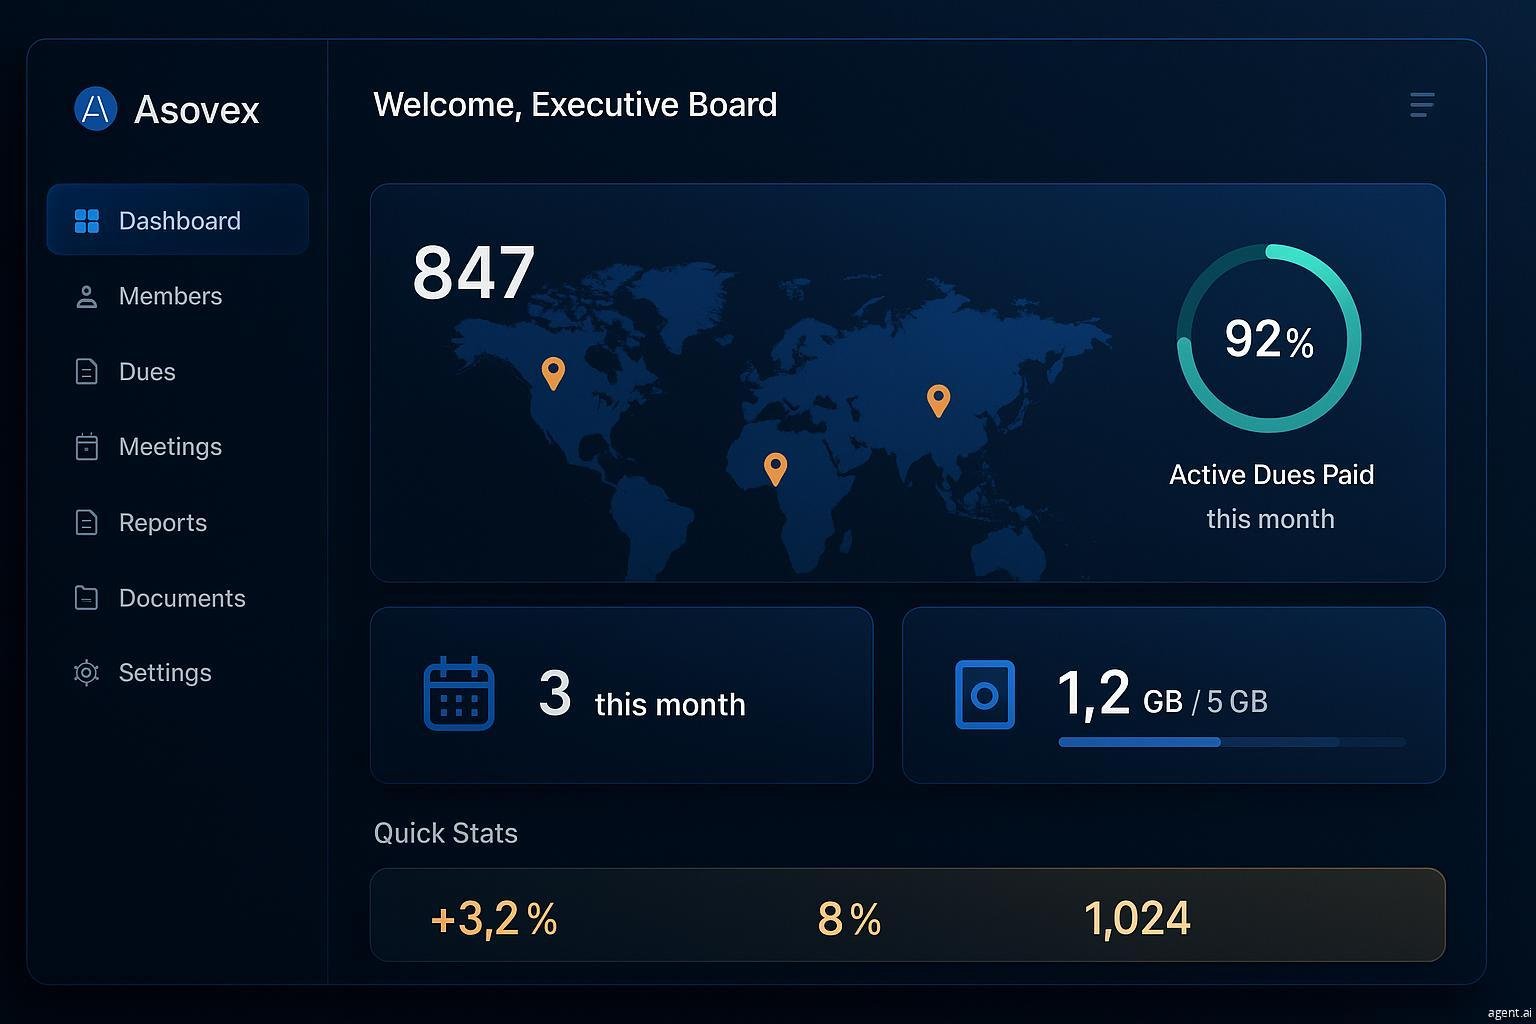Click the storage drive icon
The height and width of the screenshot is (1024, 1536).
[x=985, y=694]
